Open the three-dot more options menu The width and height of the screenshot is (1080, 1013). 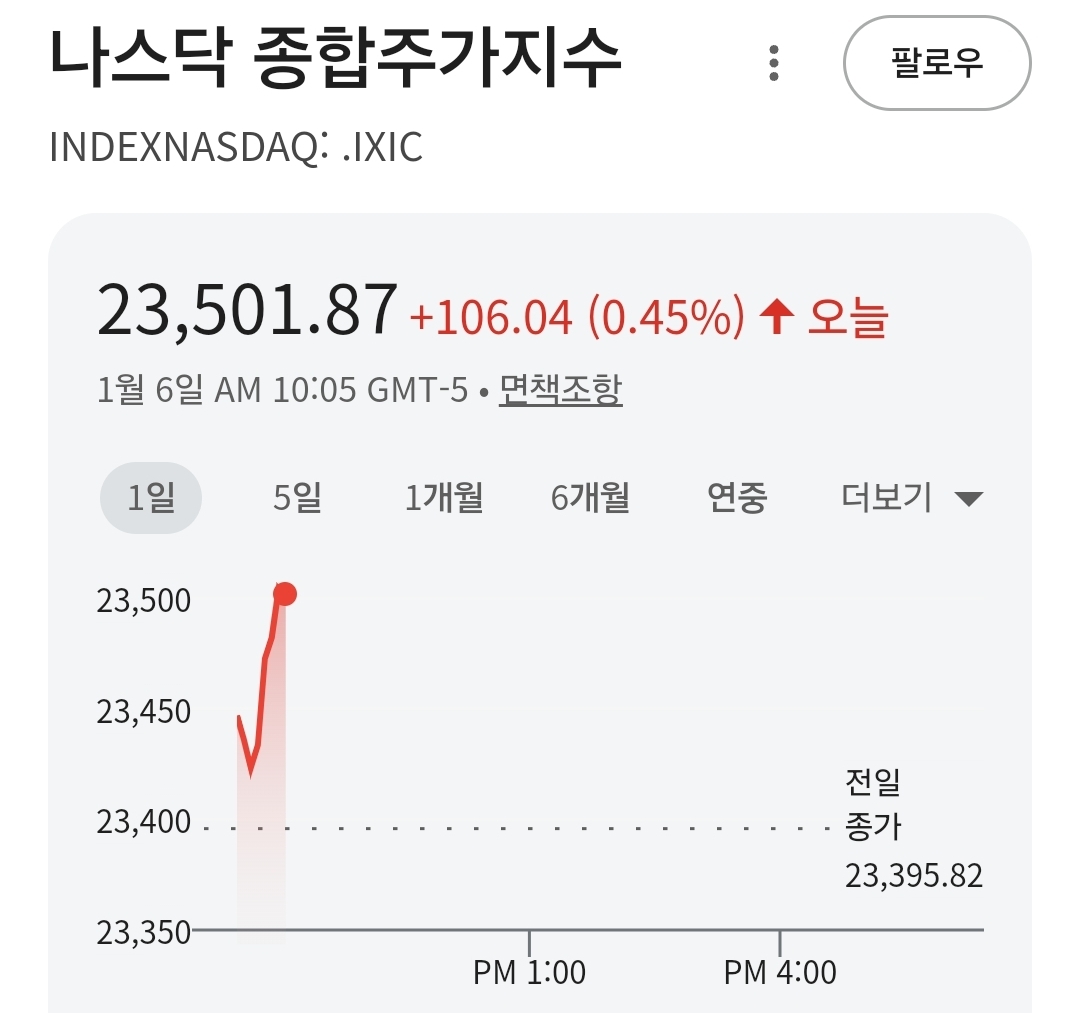(x=773, y=63)
